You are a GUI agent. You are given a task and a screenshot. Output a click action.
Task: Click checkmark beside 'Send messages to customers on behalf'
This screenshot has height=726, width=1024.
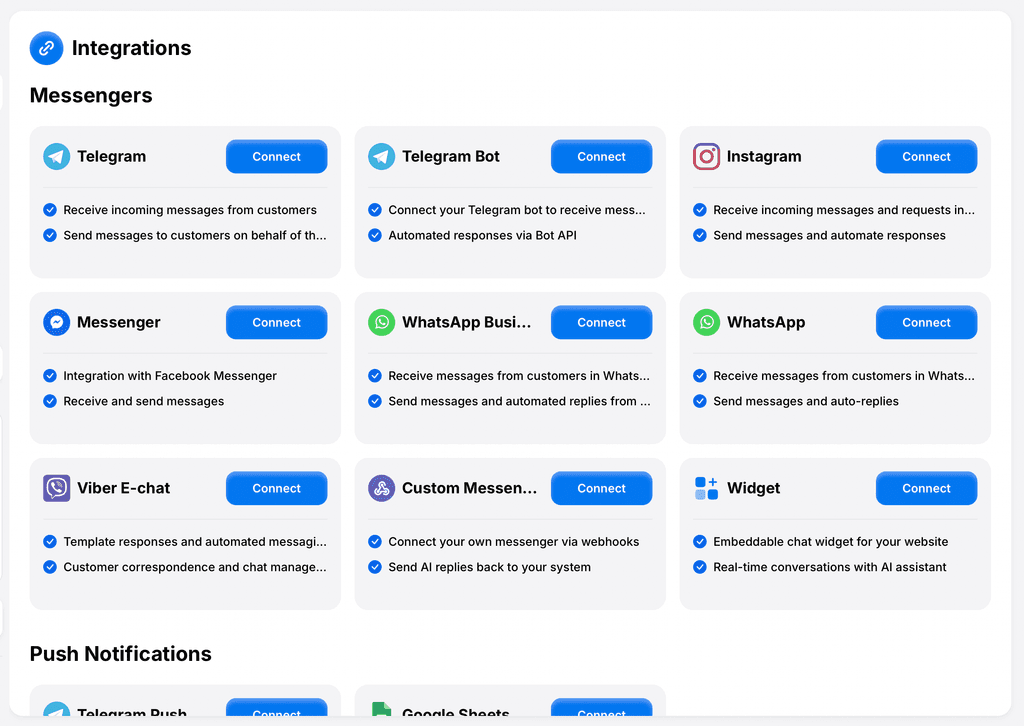pos(50,235)
